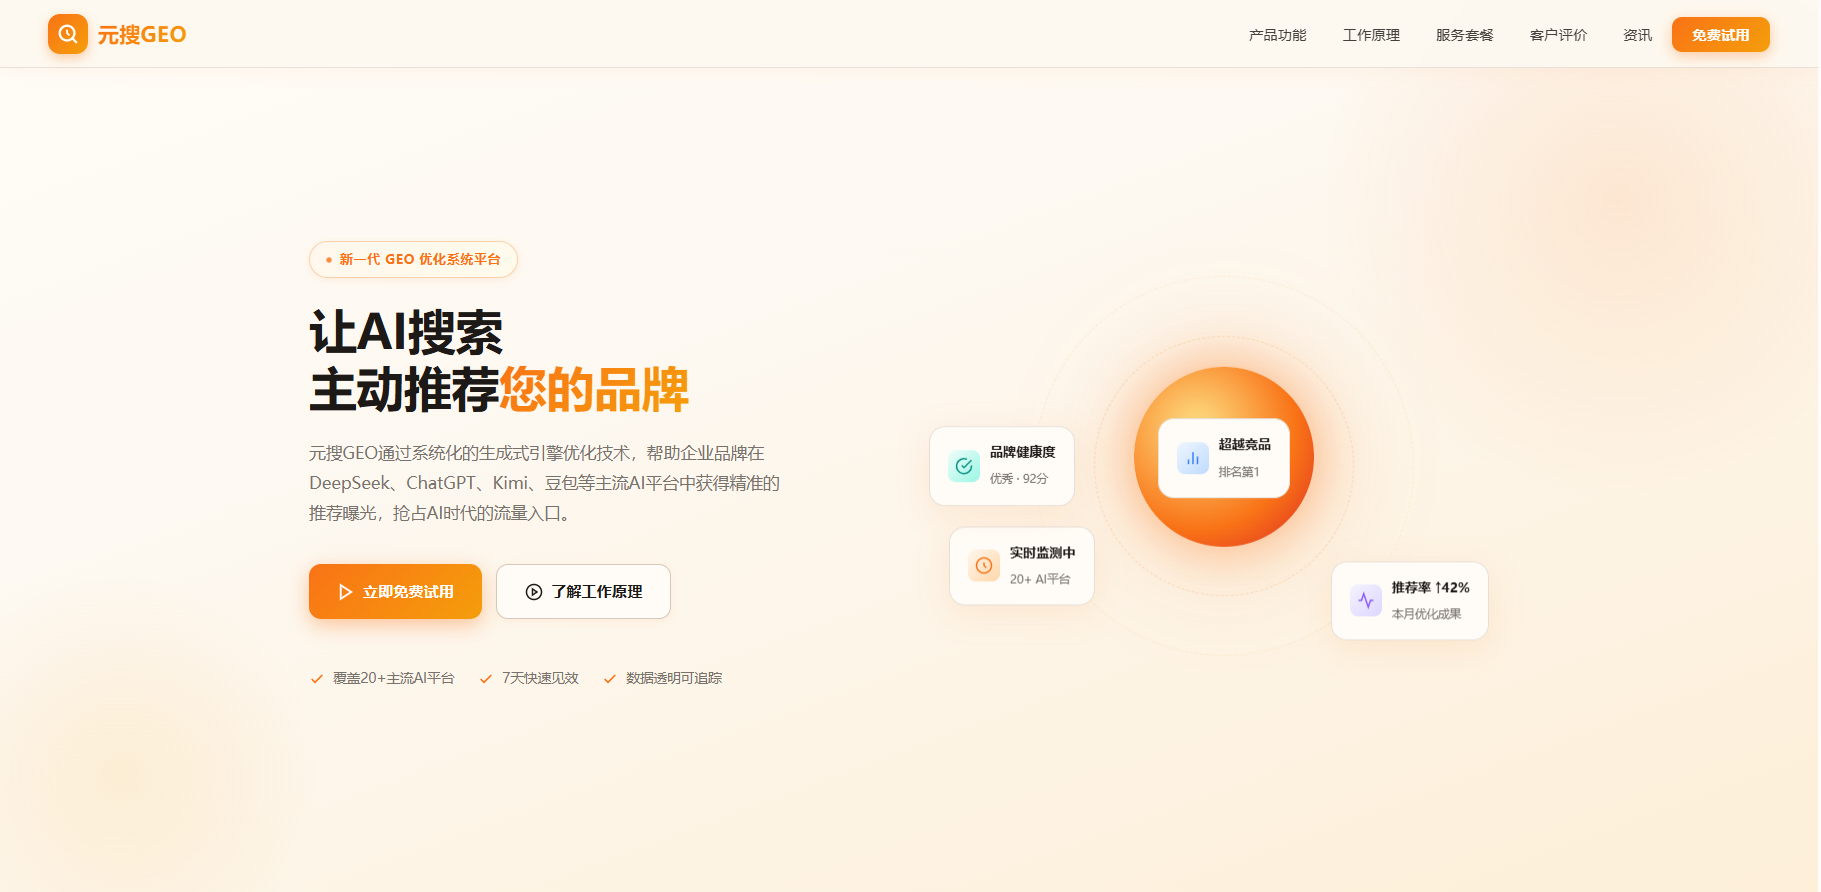Click the 立即免费试用 button
1821x892 pixels.
(x=395, y=591)
